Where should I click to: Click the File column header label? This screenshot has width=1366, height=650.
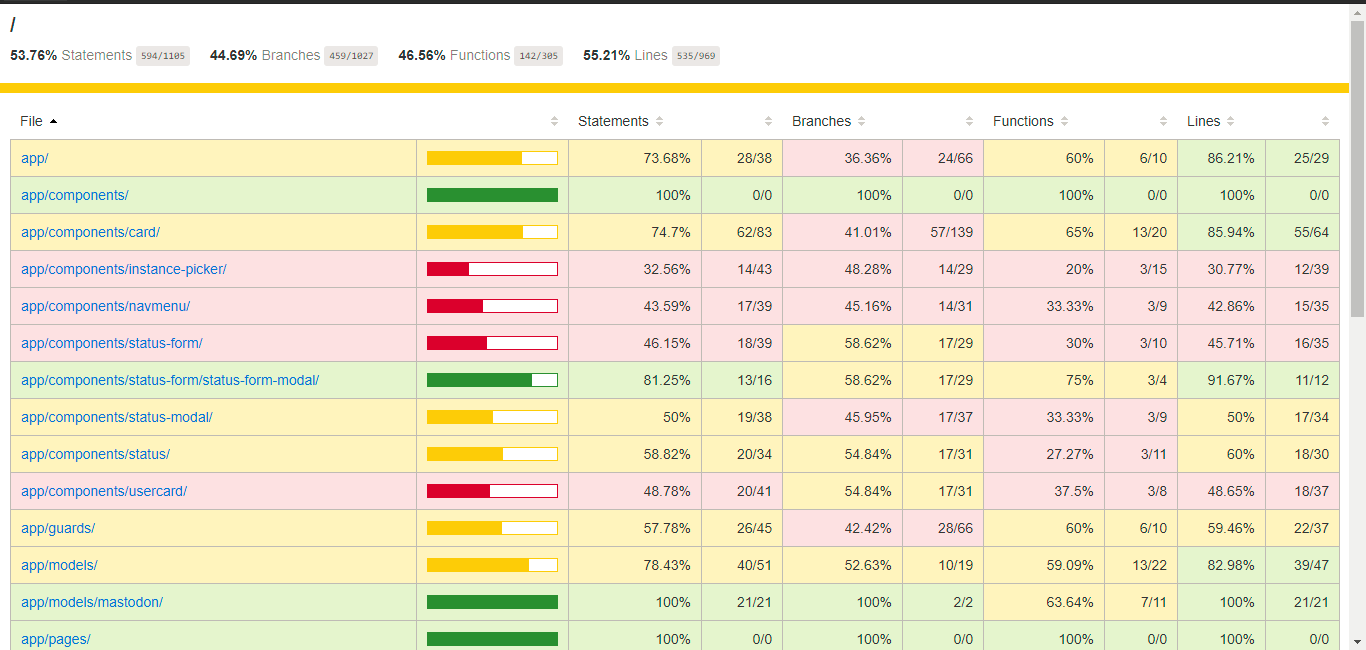pos(31,121)
